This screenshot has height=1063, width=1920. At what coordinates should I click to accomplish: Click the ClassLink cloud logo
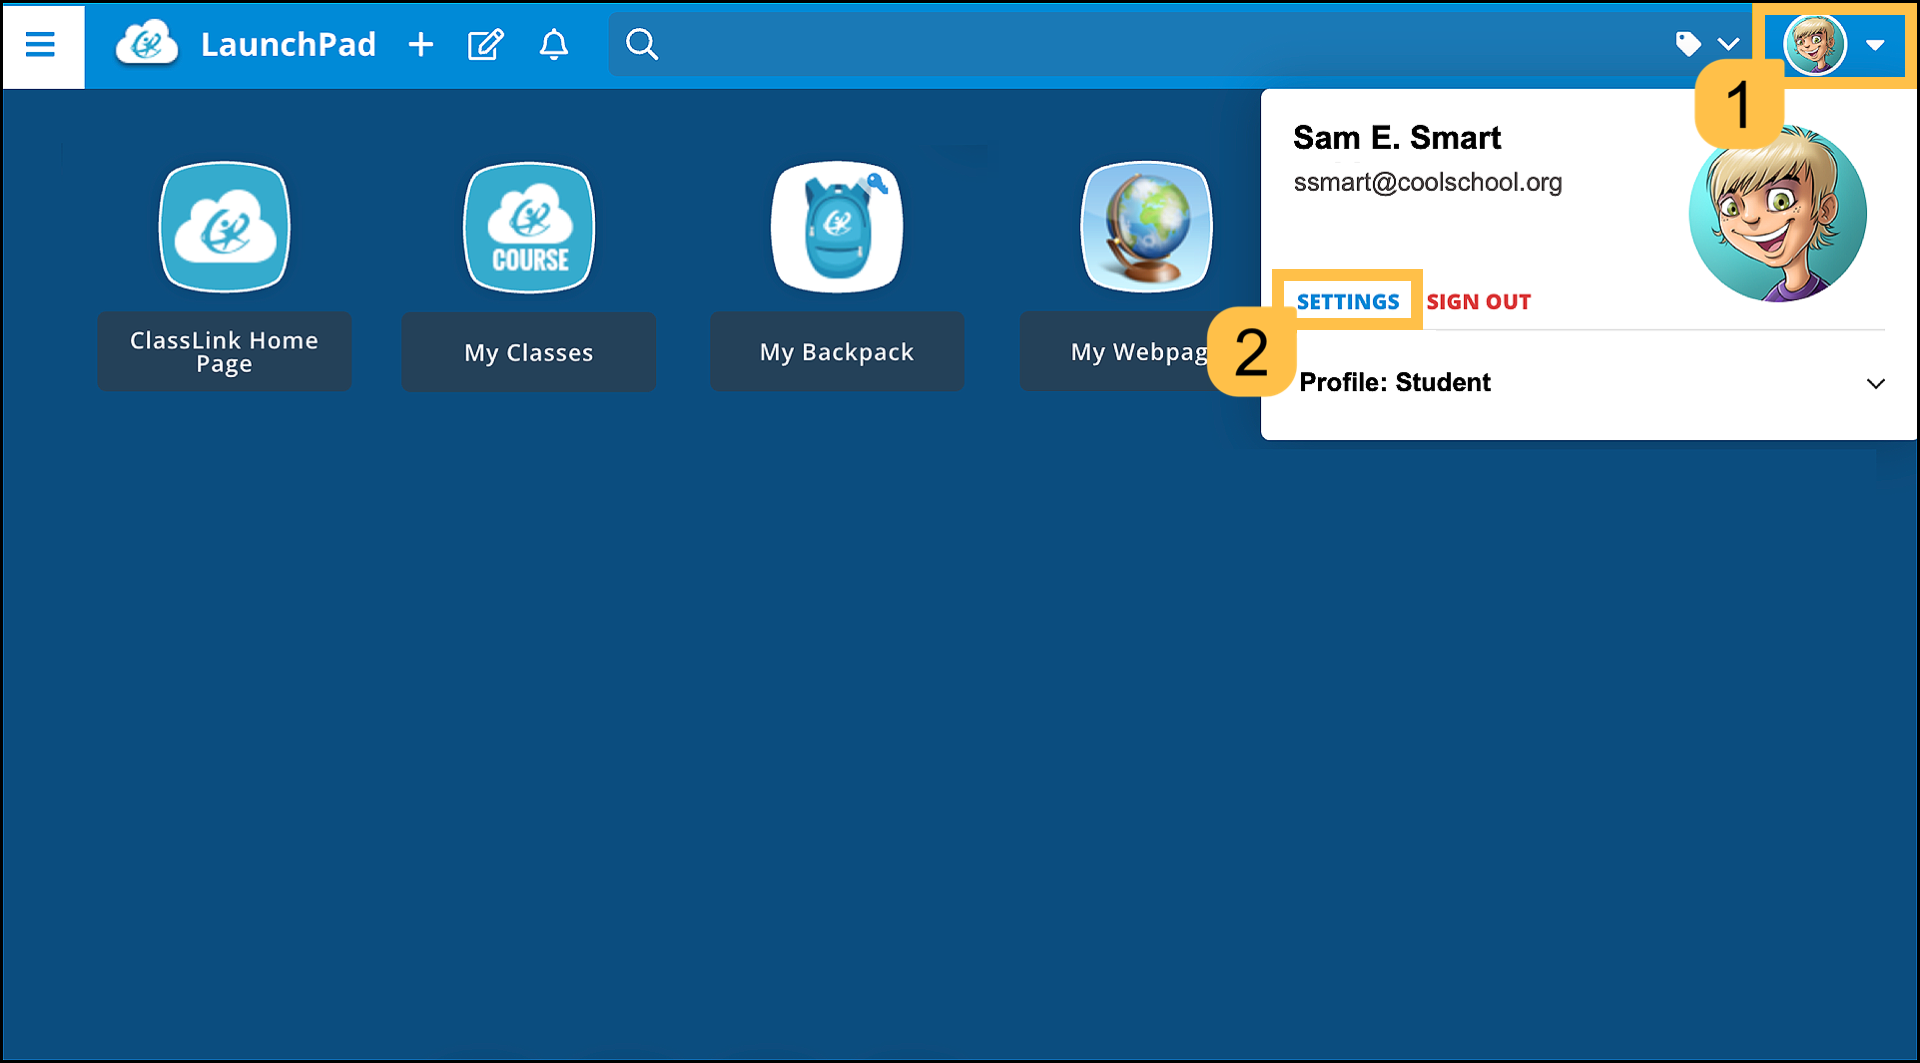[x=147, y=42]
